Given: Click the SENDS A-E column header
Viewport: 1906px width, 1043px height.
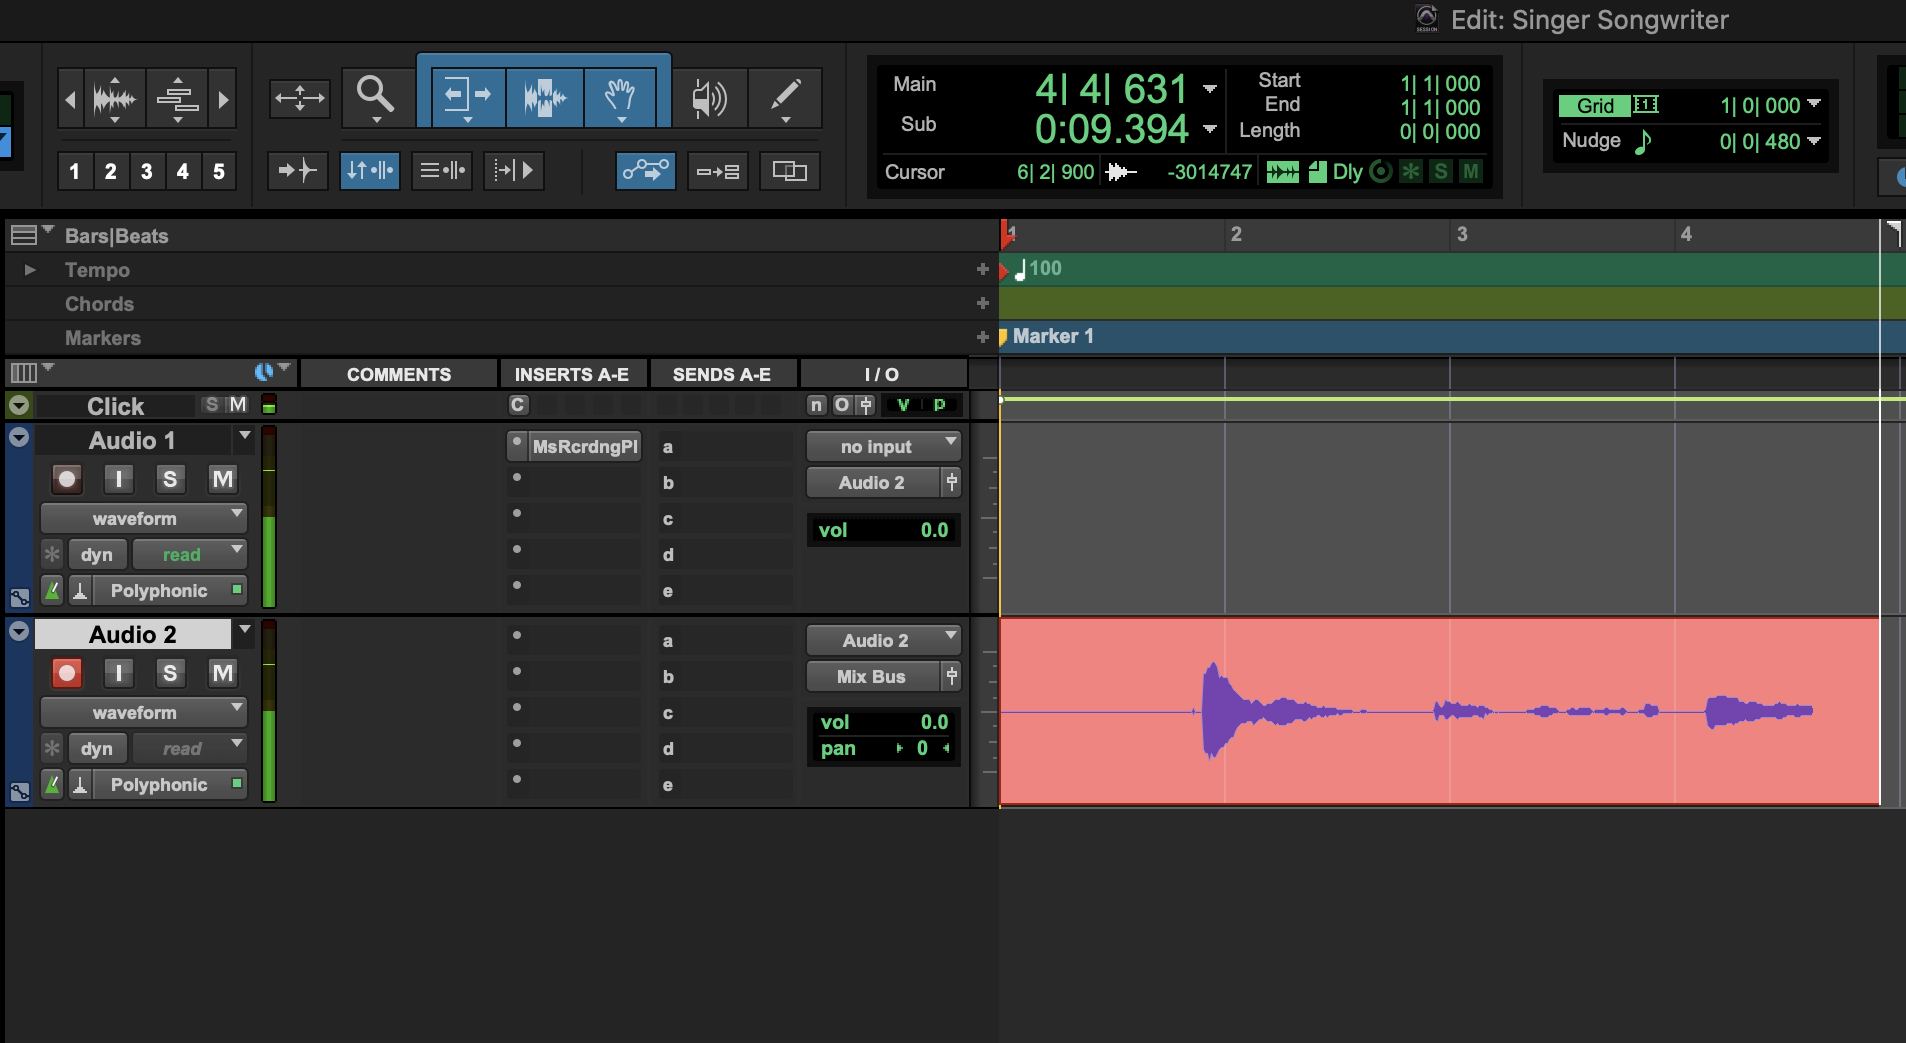Looking at the screenshot, I should (x=722, y=374).
